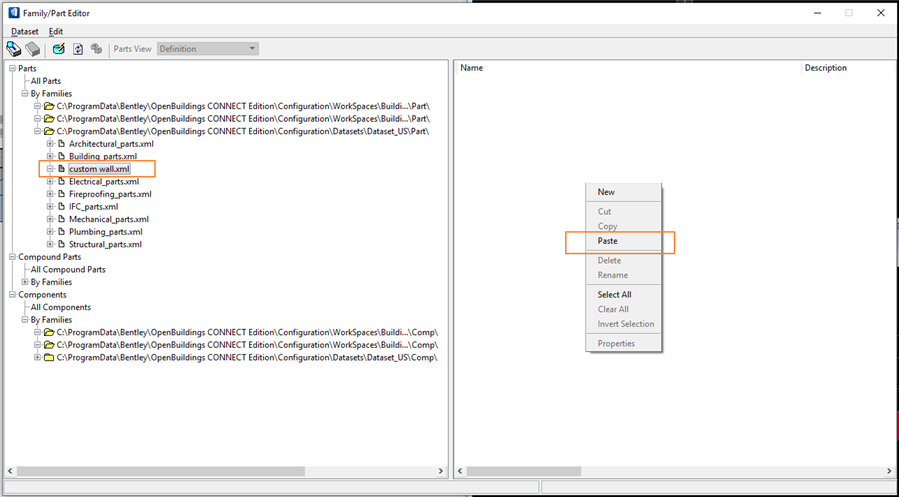Expand Architectural_parts.xml node
The height and width of the screenshot is (497, 899).
pos(50,144)
